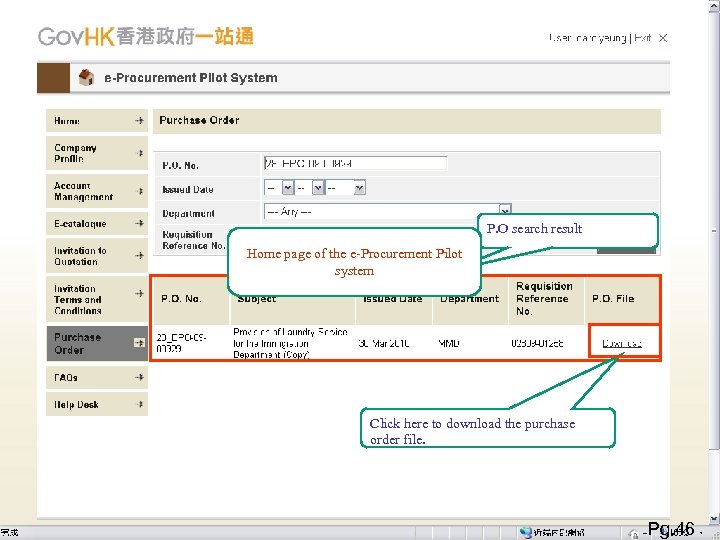Click the X icon next to Exit

[x=663, y=38]
